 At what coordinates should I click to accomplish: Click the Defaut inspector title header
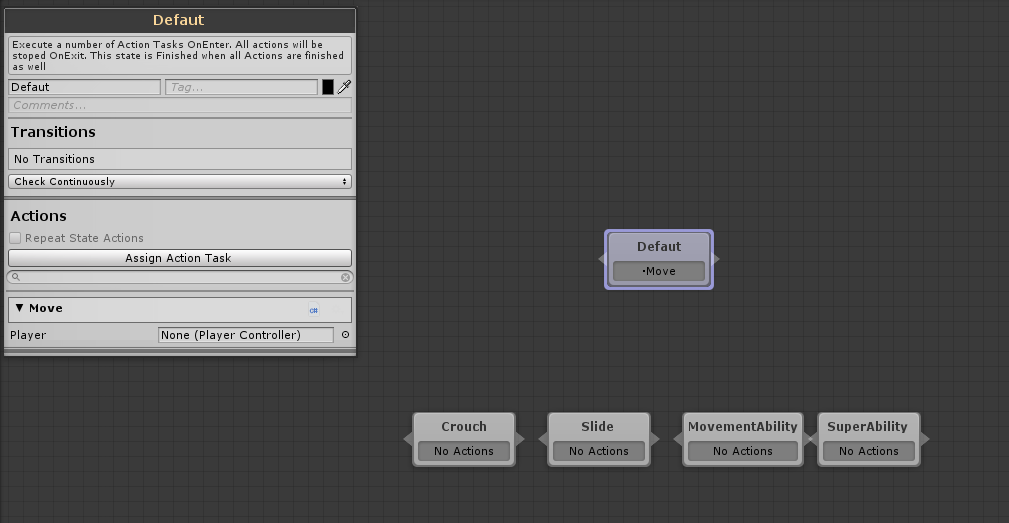coord(180,20)
